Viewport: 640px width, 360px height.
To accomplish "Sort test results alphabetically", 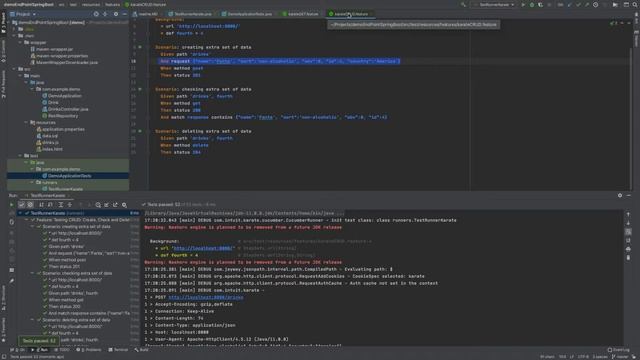I will tap(41, 205).
